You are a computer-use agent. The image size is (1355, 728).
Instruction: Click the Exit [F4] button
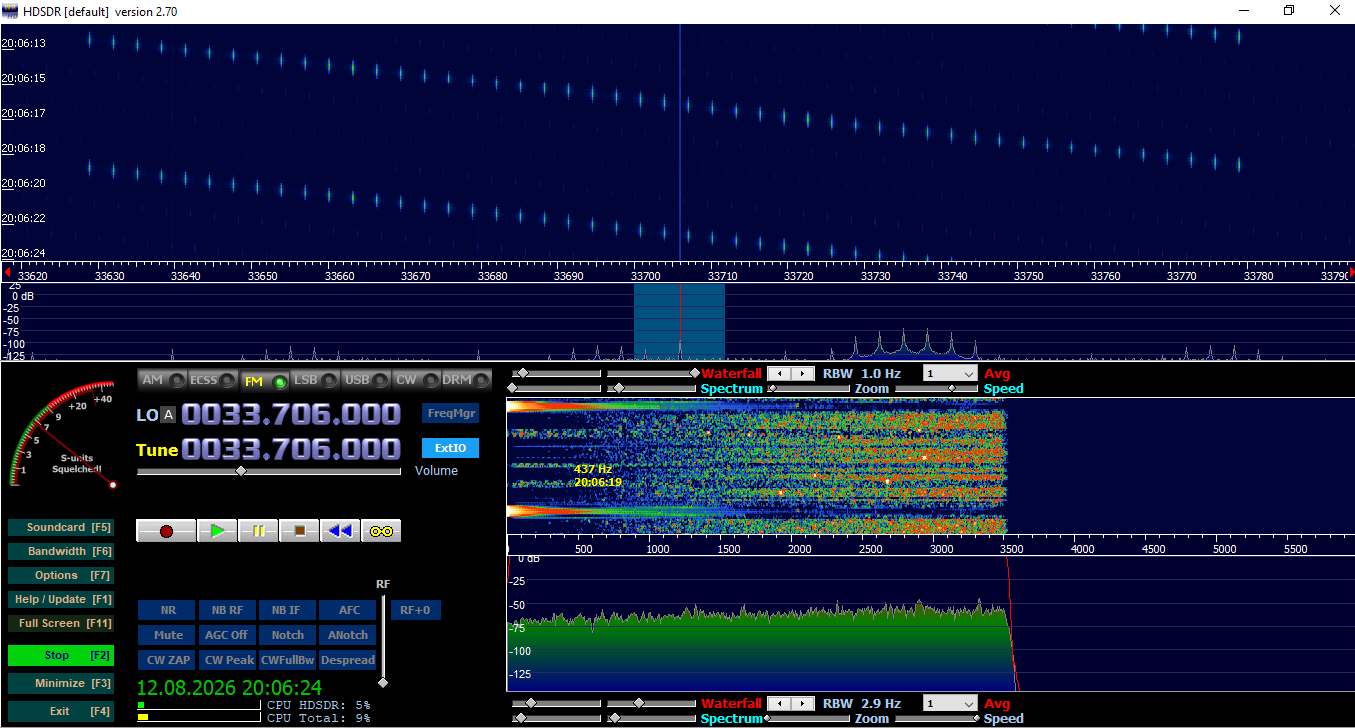tap(60, 711)
